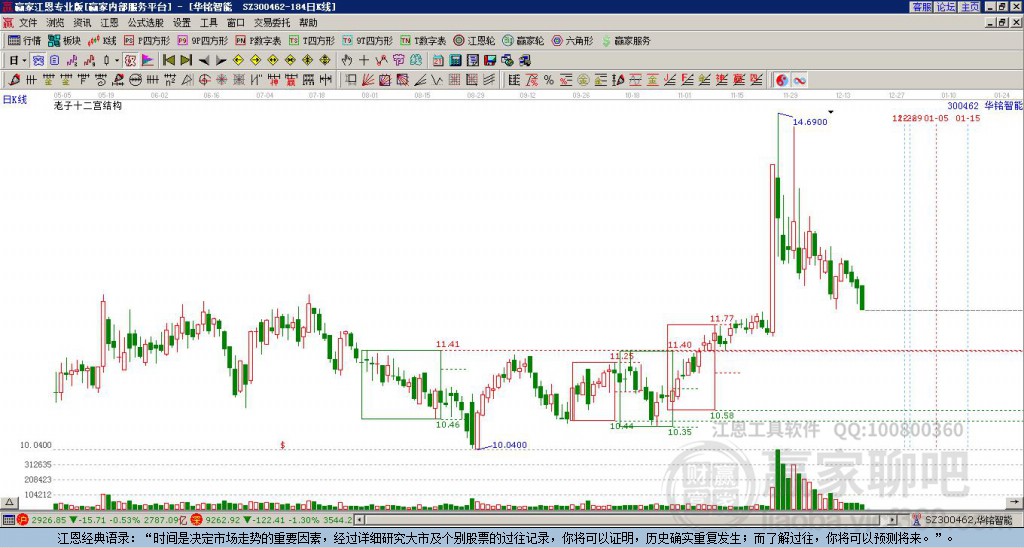1024x548 pixels.
Task: Open the 赢家服务 button
Action: click(x=626, y=40)
